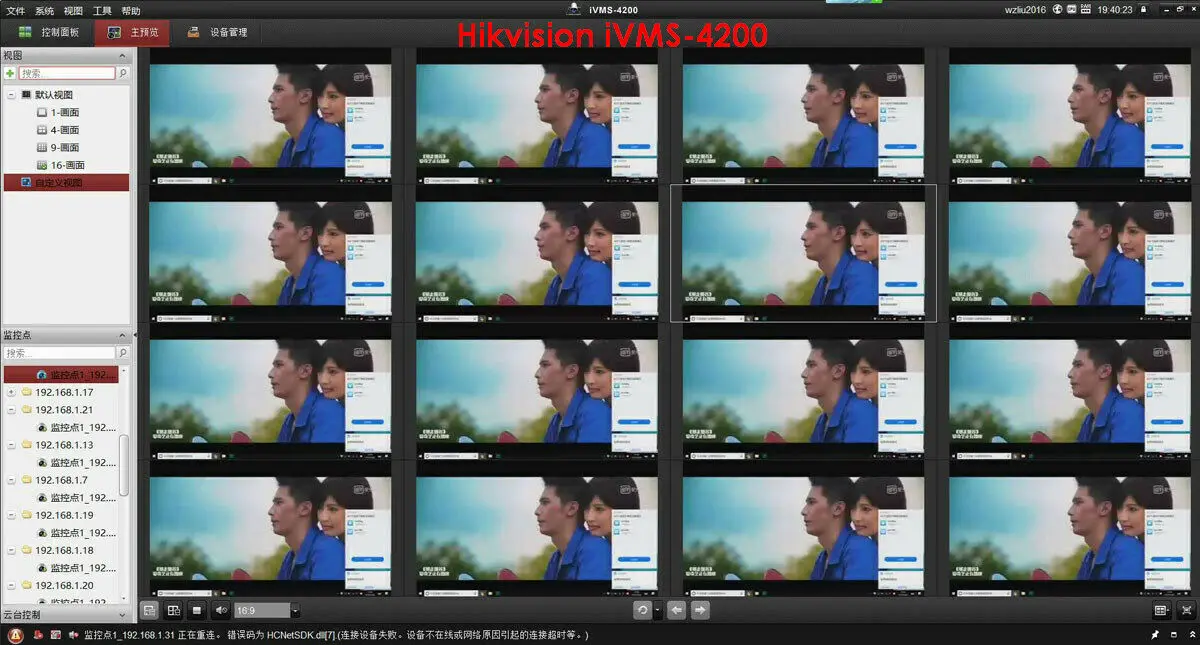Viewport: 1200px width, 645px height.
Task: Select the camera under 192.168.1.18
Action: [76, 567]
